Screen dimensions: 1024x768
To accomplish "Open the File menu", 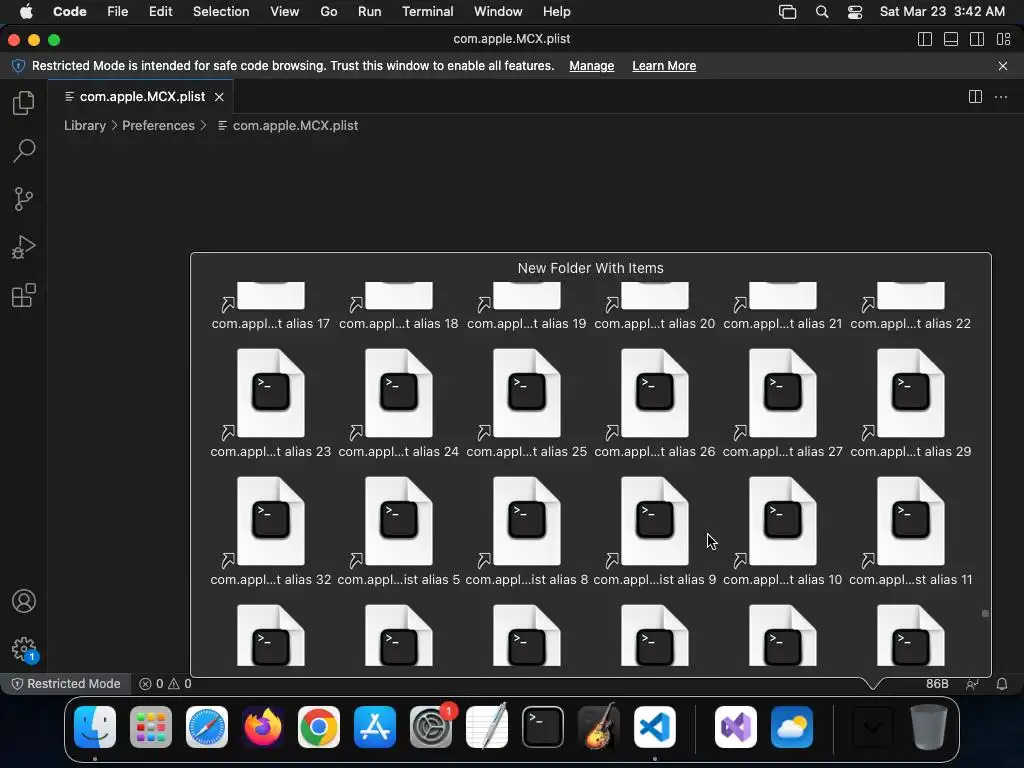I will pos(118,12).
